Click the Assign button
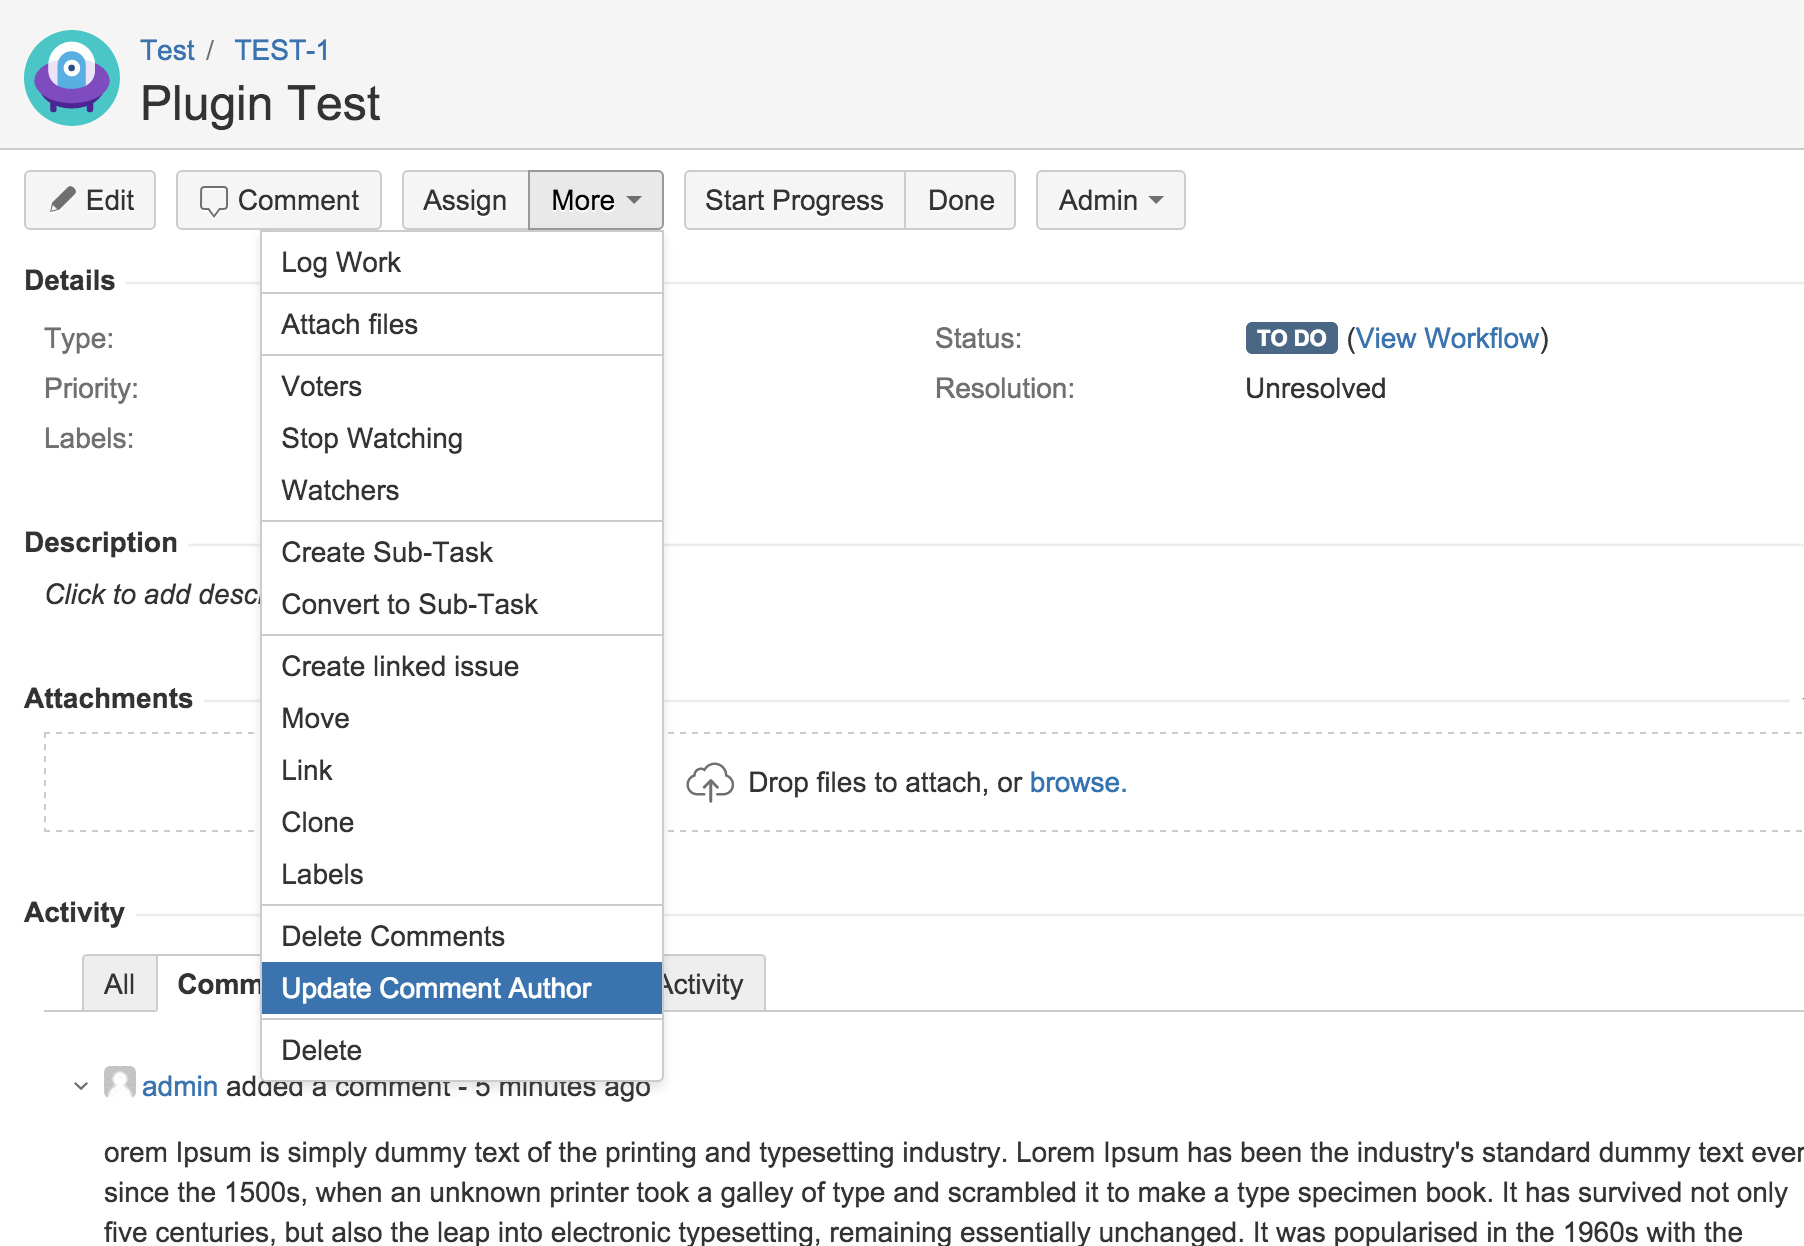 point(465,200)
